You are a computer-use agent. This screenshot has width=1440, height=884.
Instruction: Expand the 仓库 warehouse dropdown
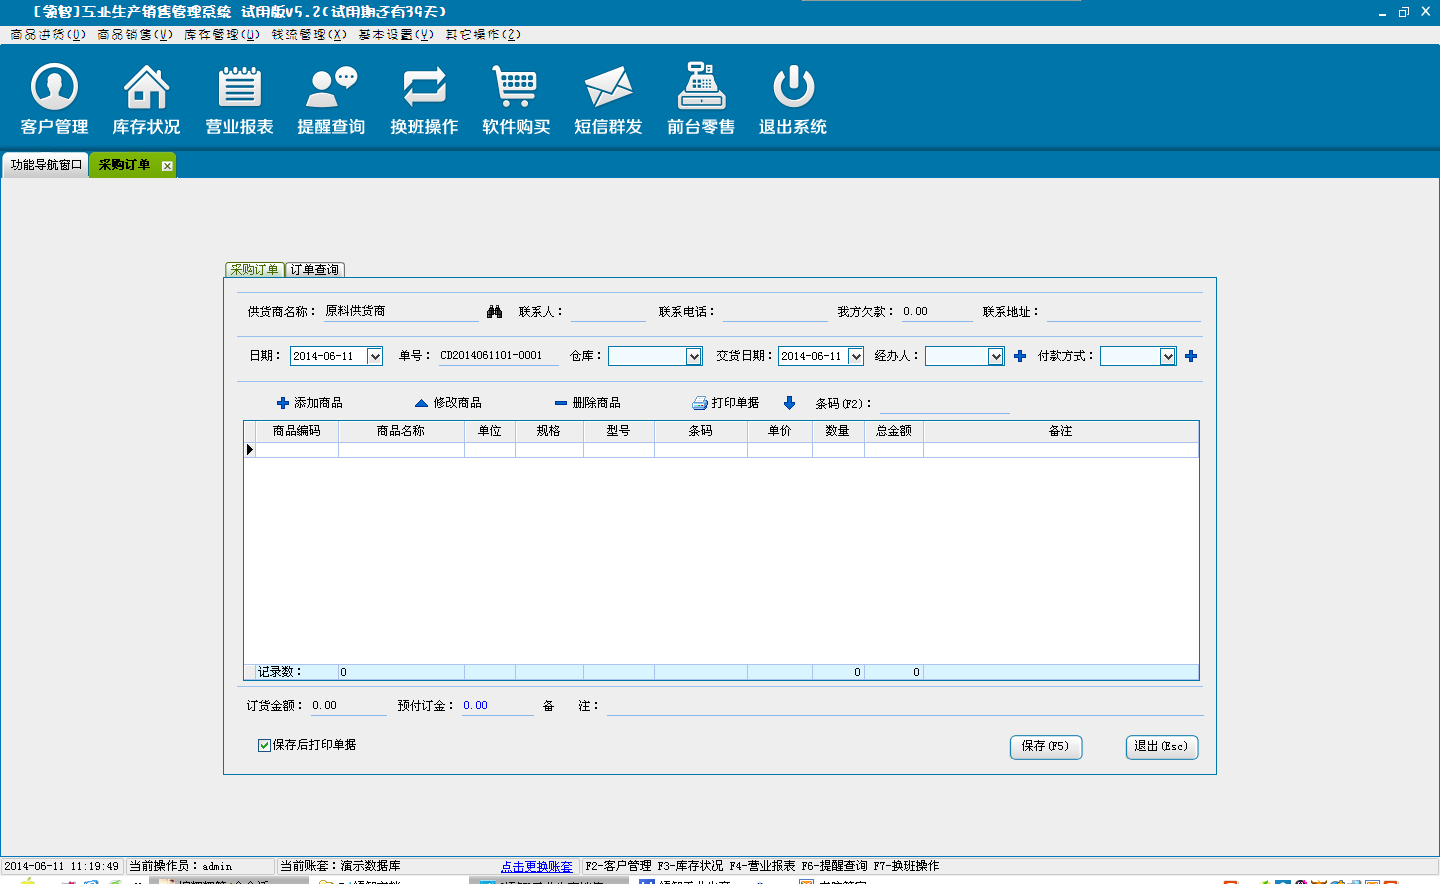tap(694, 357)
